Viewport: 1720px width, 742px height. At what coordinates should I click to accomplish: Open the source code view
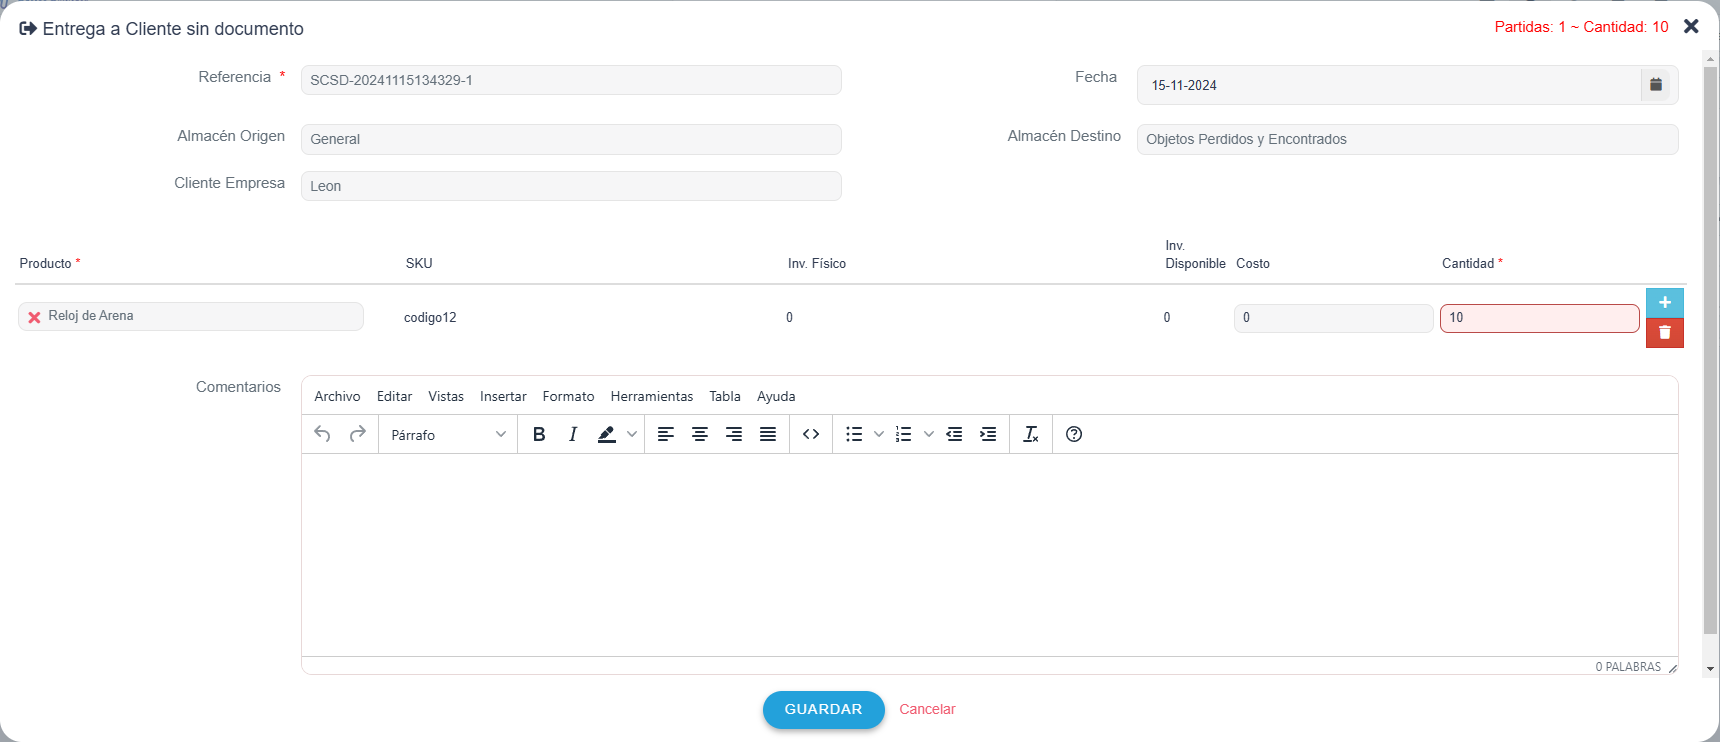pyautogui.click(x=811, y=434)
